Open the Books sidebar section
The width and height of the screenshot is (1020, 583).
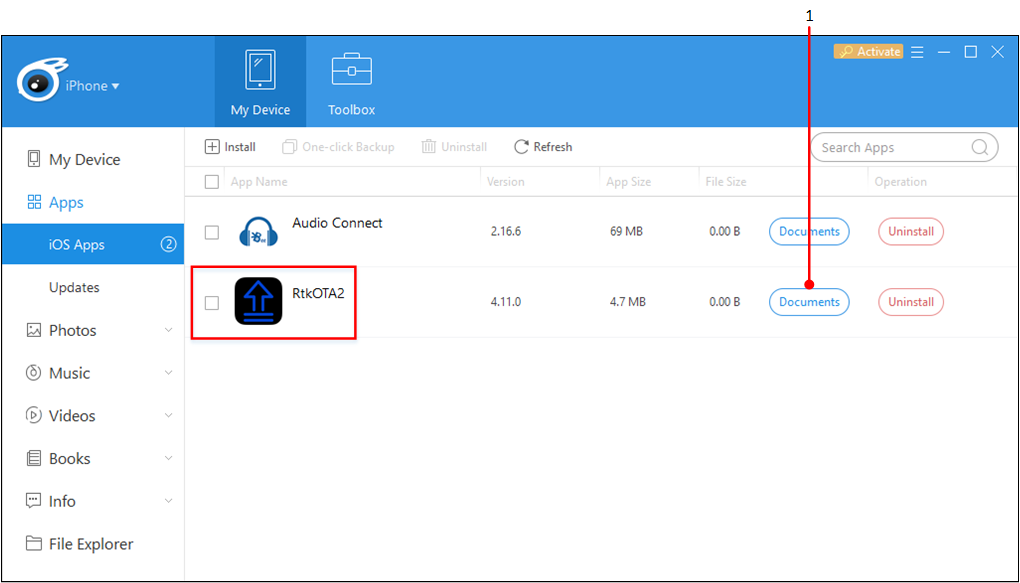(92, 459)
